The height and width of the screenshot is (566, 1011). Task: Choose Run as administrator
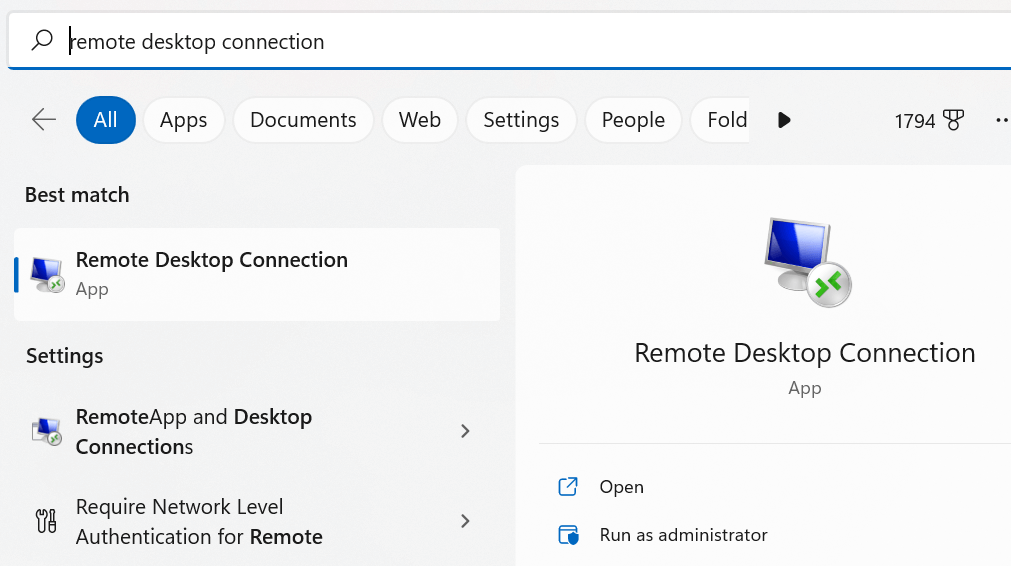click(x=683, y=535)
